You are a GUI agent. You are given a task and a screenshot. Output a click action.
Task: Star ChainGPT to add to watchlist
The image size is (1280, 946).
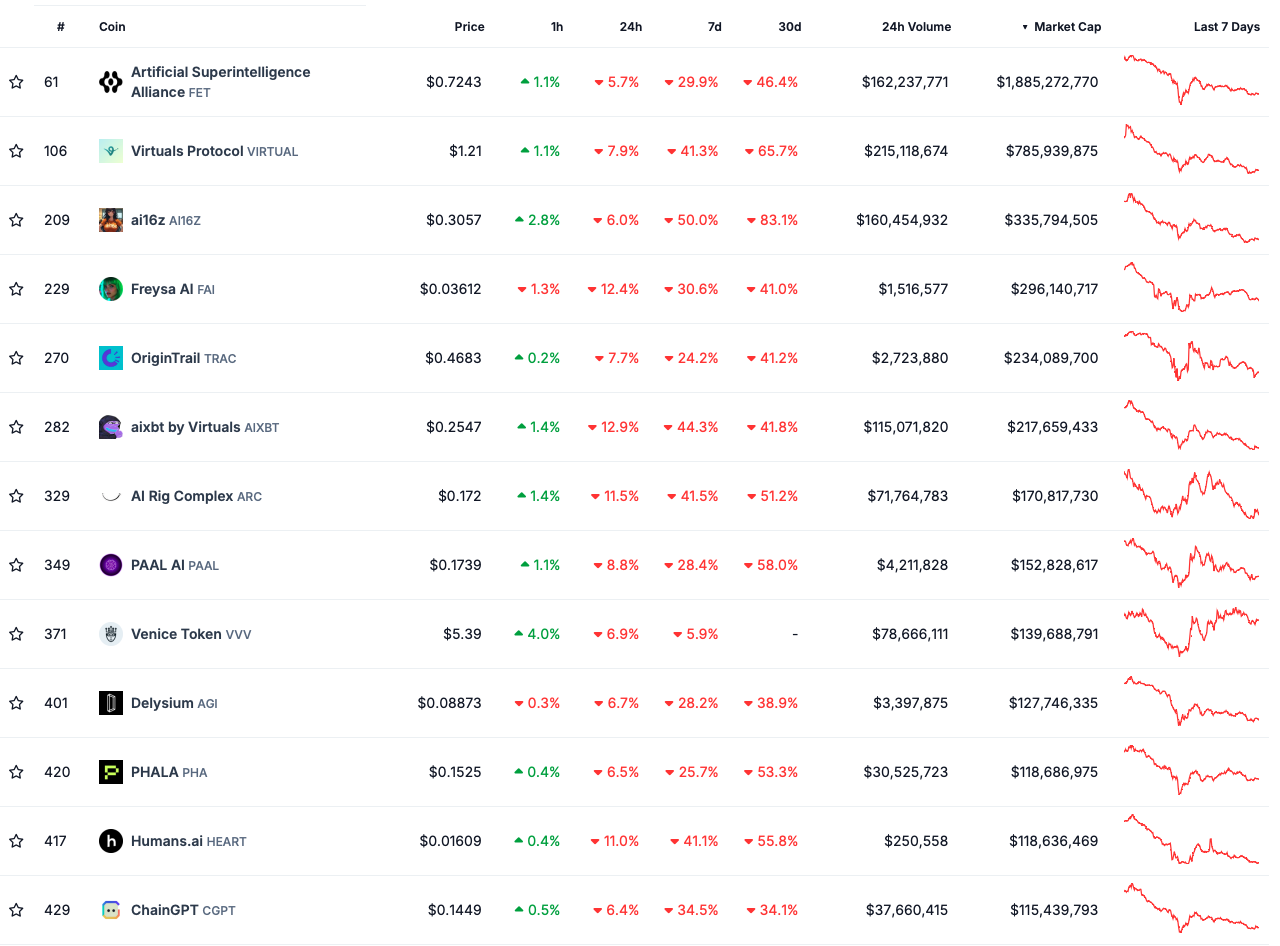click(x=16, y=910)
